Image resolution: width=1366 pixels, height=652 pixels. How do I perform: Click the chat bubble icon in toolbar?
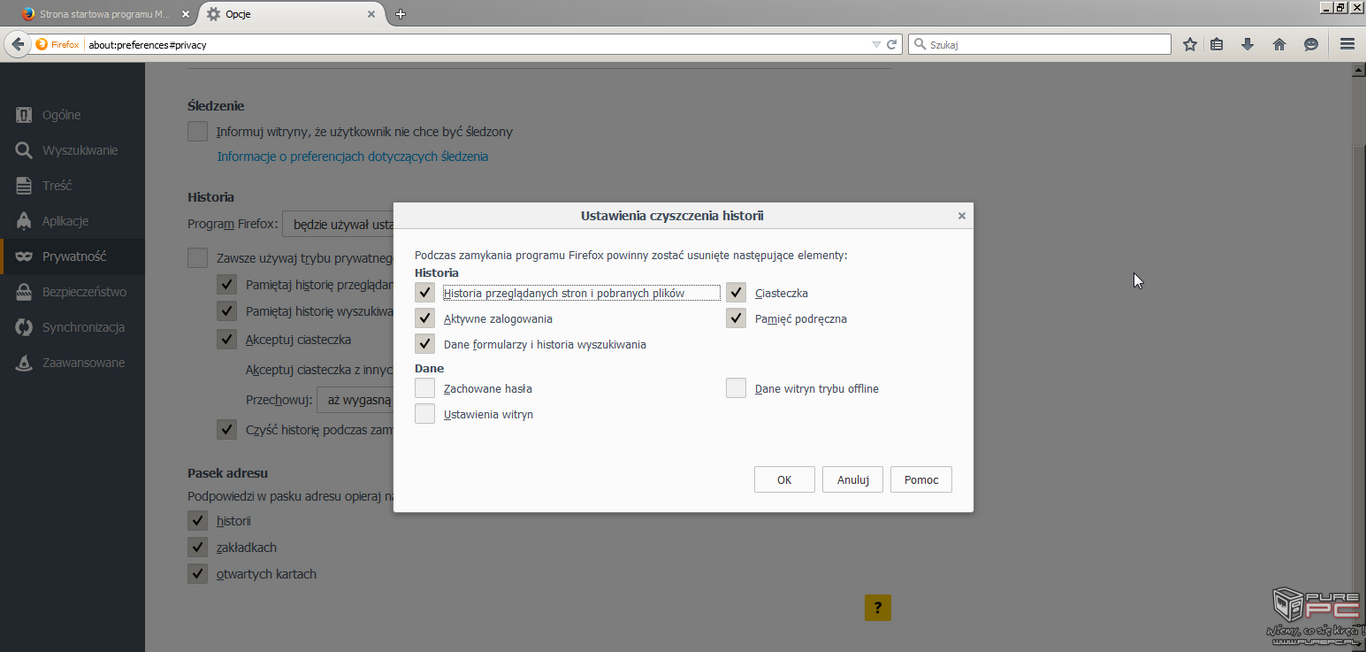(x=1311, y=45)
